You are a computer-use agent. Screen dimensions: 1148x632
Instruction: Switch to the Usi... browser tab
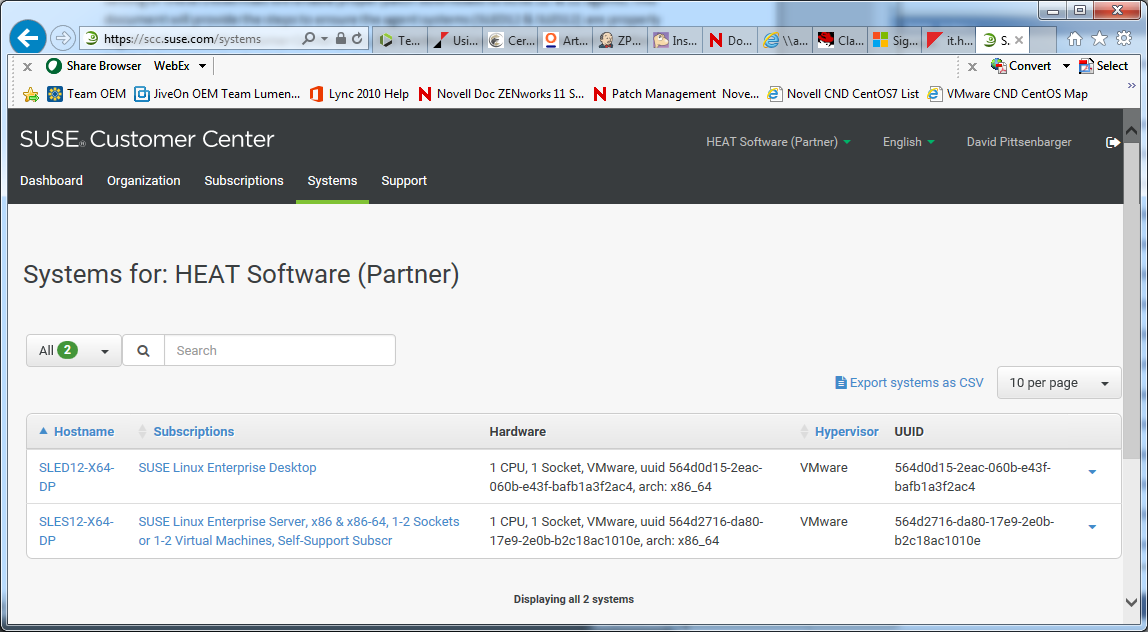pyautogui.click(x=455, y=40)
